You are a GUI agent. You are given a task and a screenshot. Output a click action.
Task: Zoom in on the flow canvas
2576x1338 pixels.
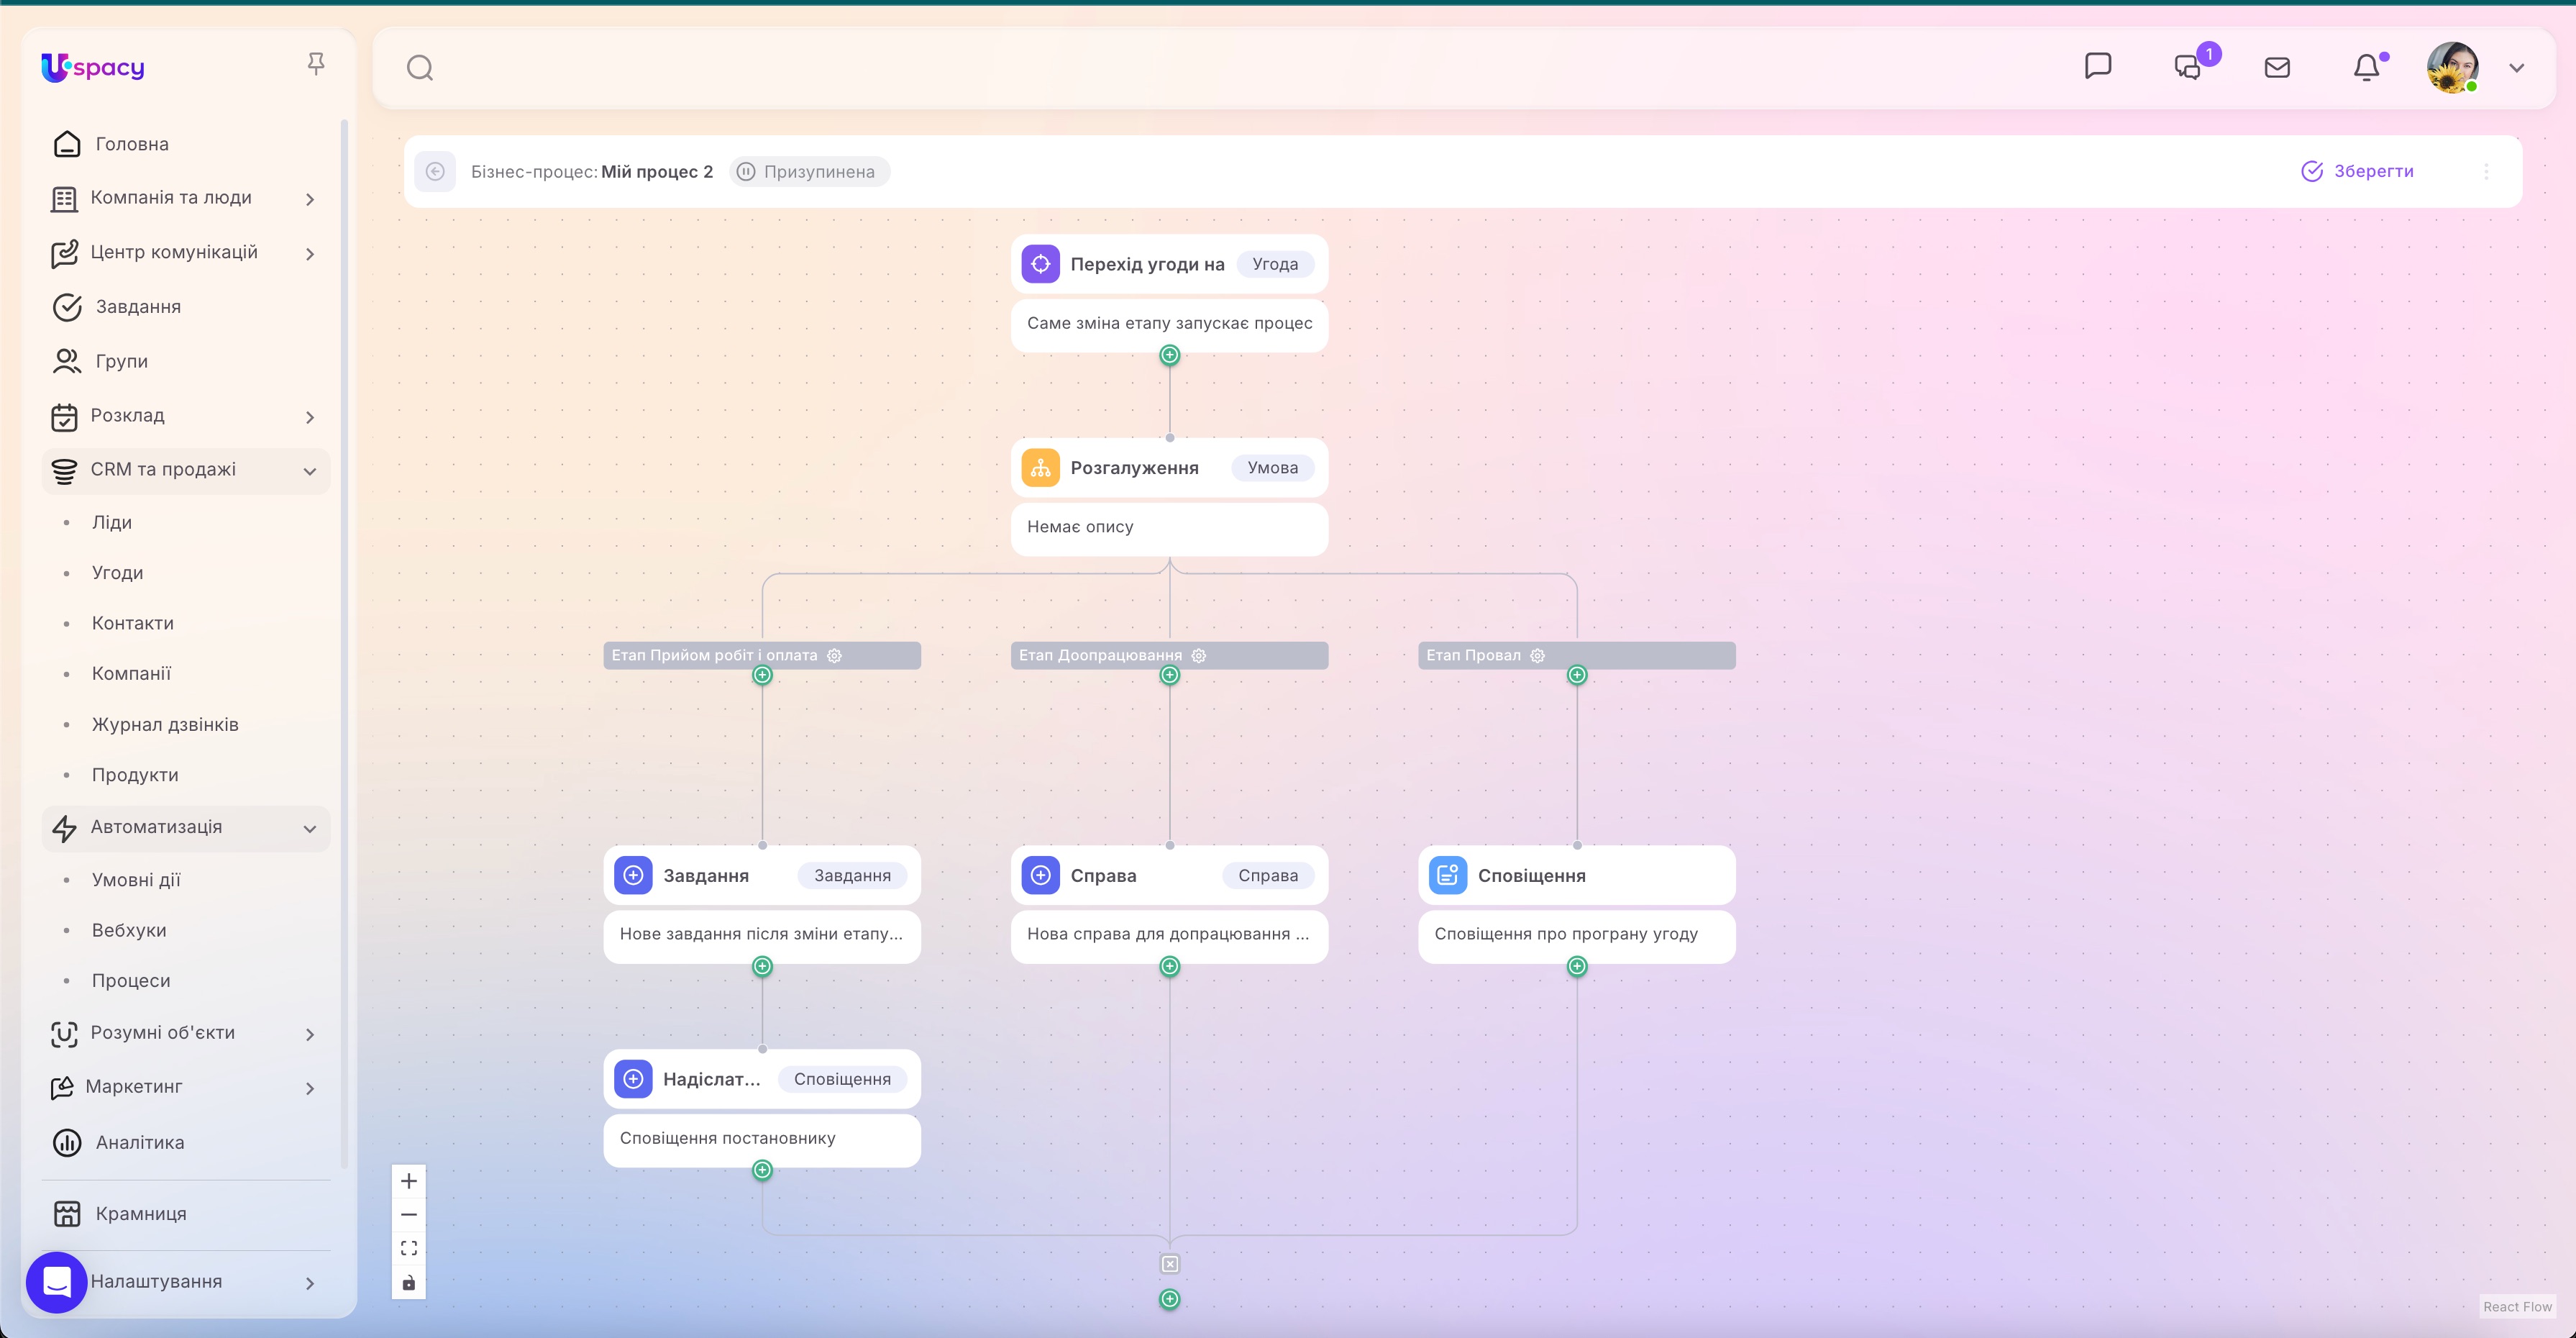pos(409,1181)
